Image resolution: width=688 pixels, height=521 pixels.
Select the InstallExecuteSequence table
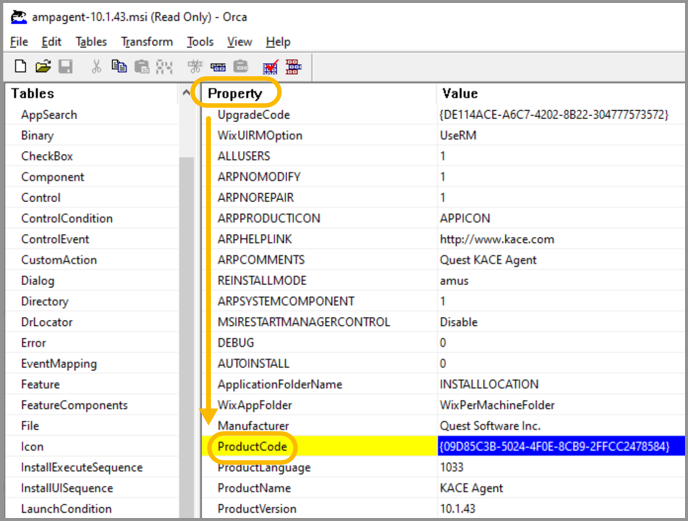click(81, 467)
